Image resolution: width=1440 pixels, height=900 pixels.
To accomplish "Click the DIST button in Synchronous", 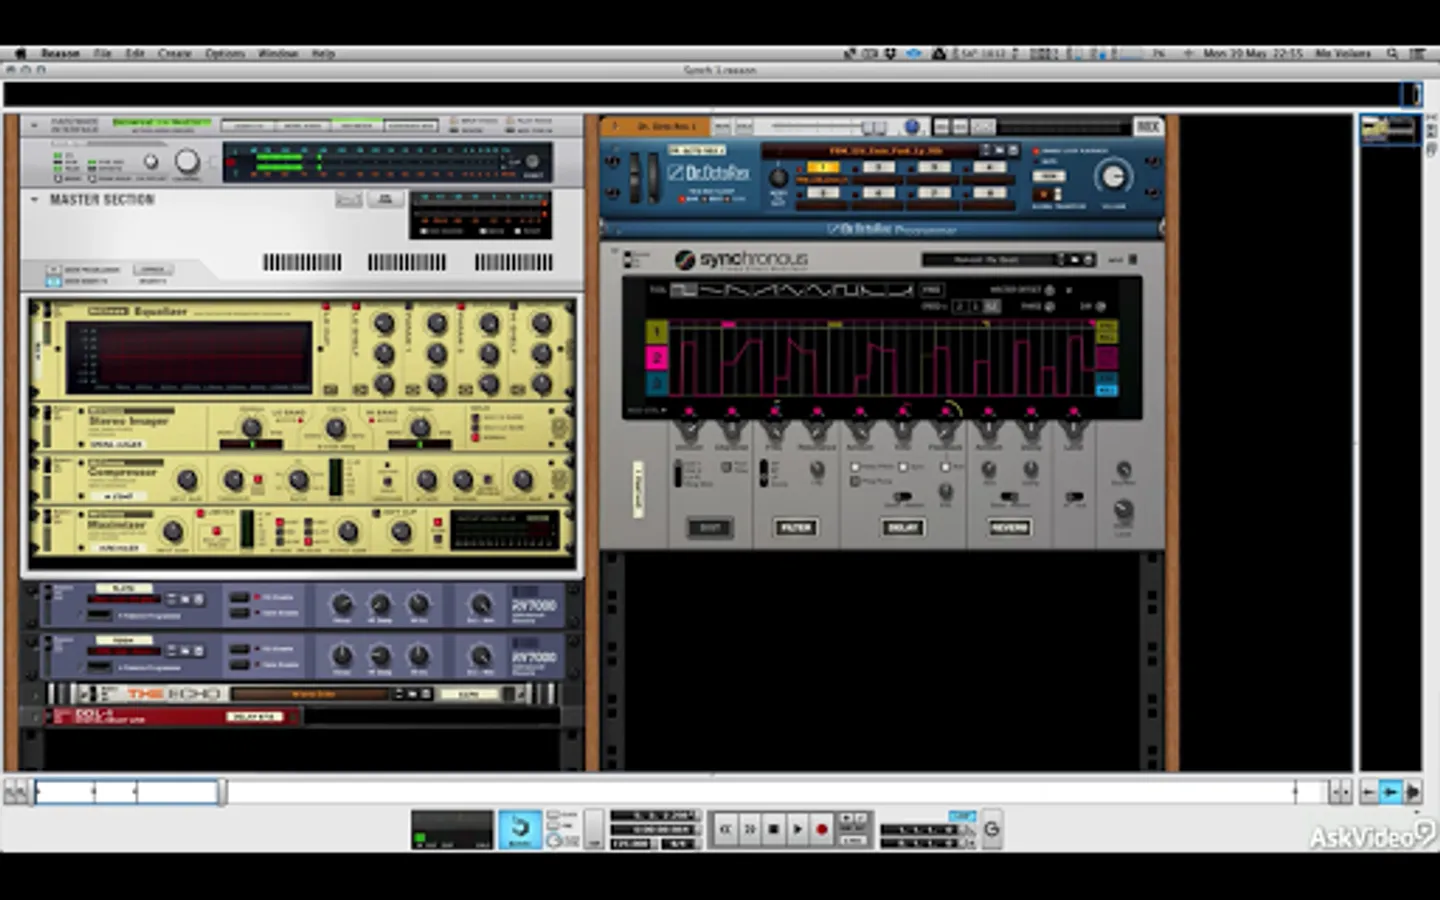I will click(x=709, y=527).
